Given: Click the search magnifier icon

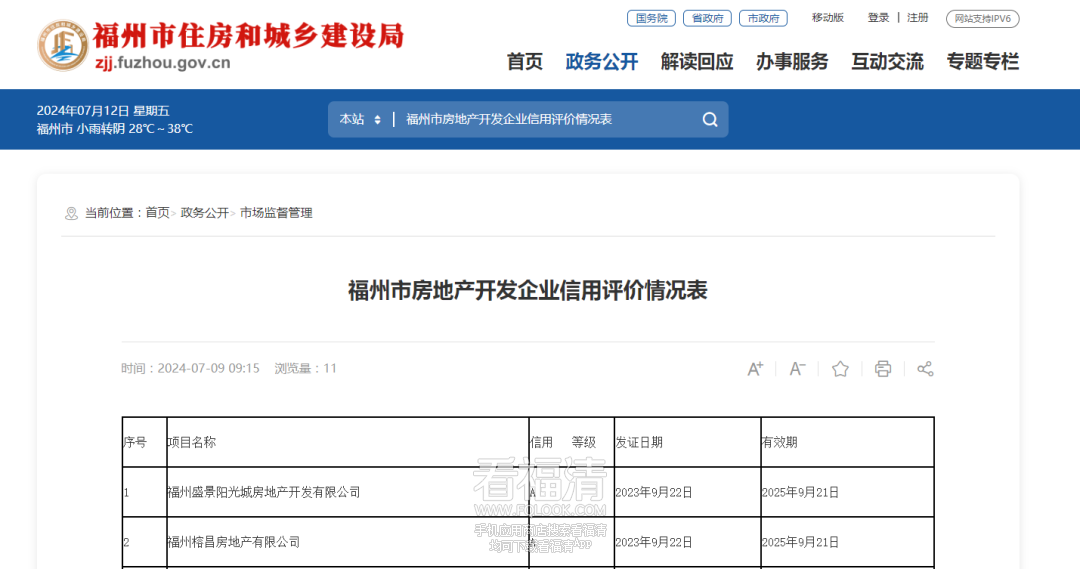Looking at the screenshot, I should coord(710,120).
